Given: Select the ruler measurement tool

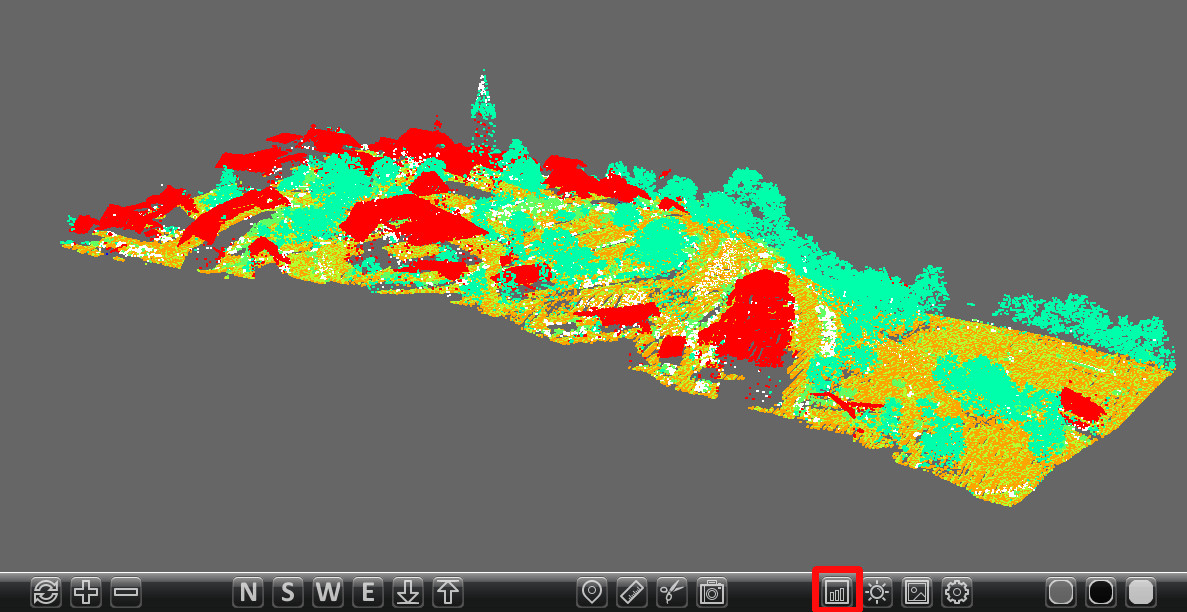Looking at the screenshot, I should 632,592.
